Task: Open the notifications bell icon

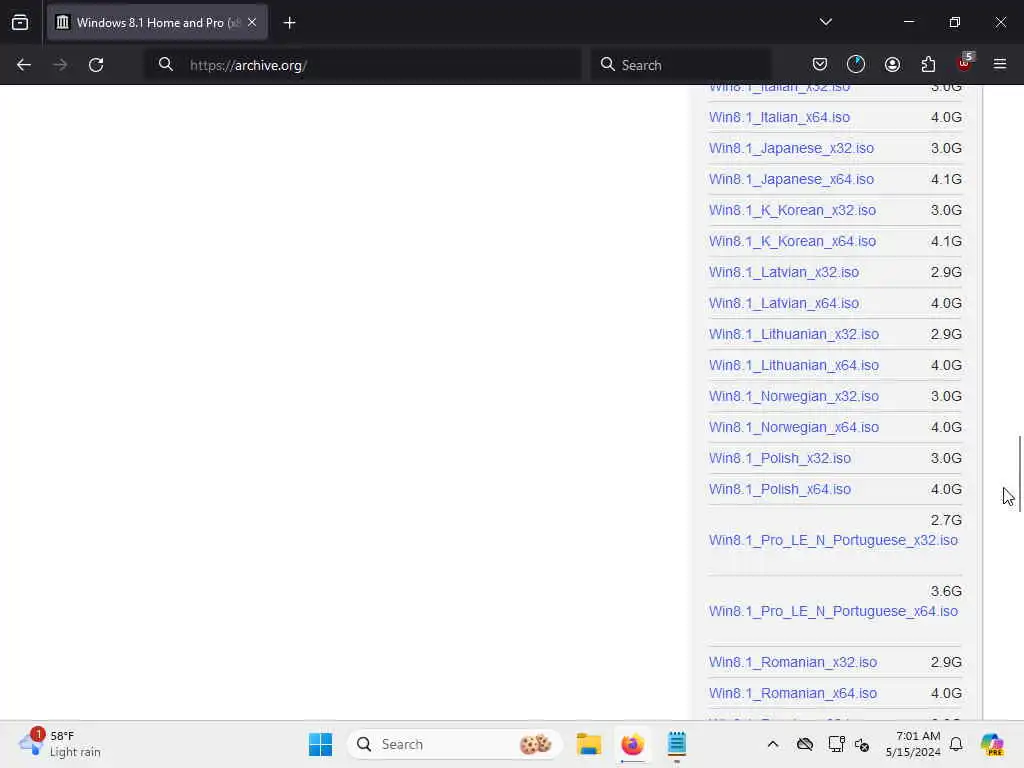Action: tap(956, 744)
